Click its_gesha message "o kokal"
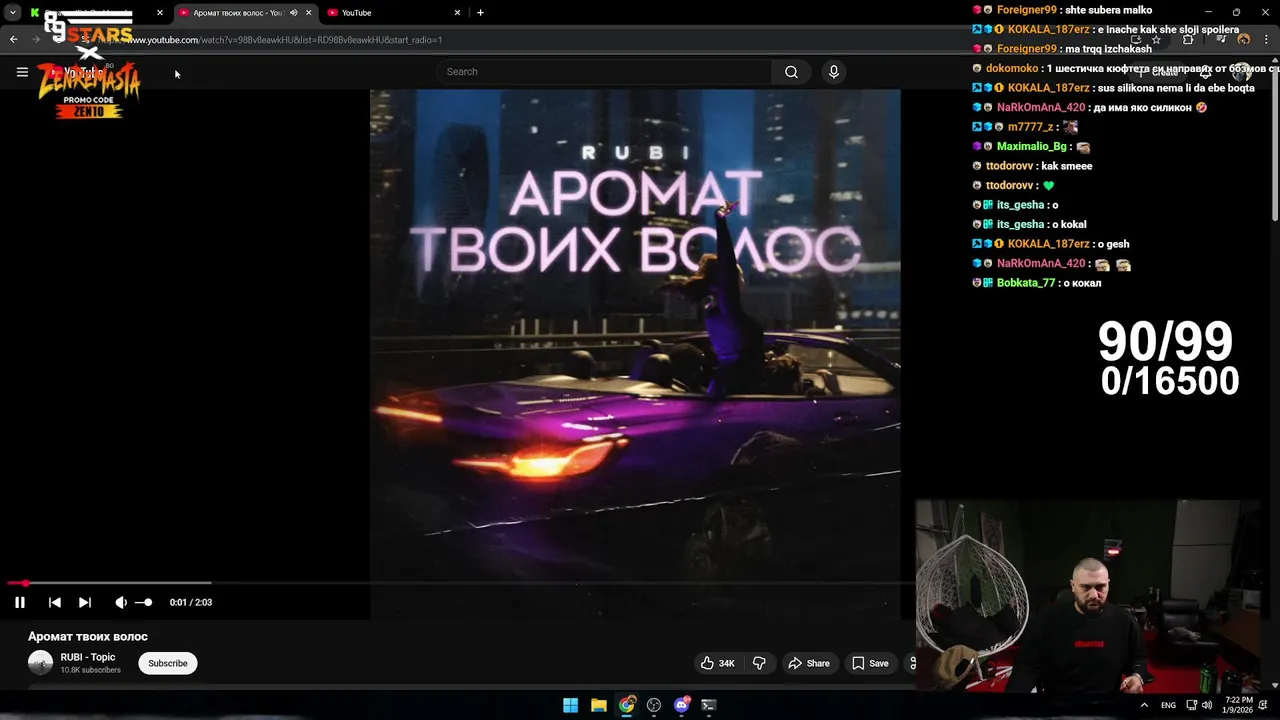 tap(1069, 224)
